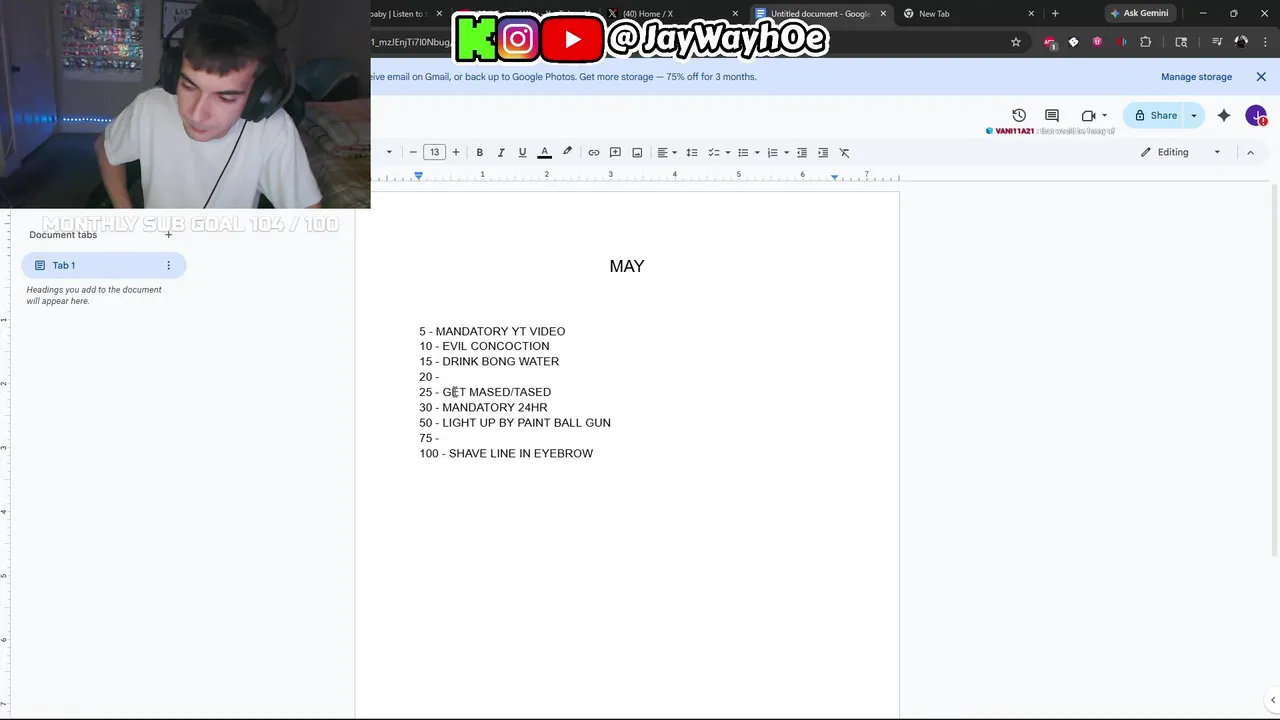Click the decrease indent icon
The height and width of the screenshot is (720, 1280).
coord(802,152)
